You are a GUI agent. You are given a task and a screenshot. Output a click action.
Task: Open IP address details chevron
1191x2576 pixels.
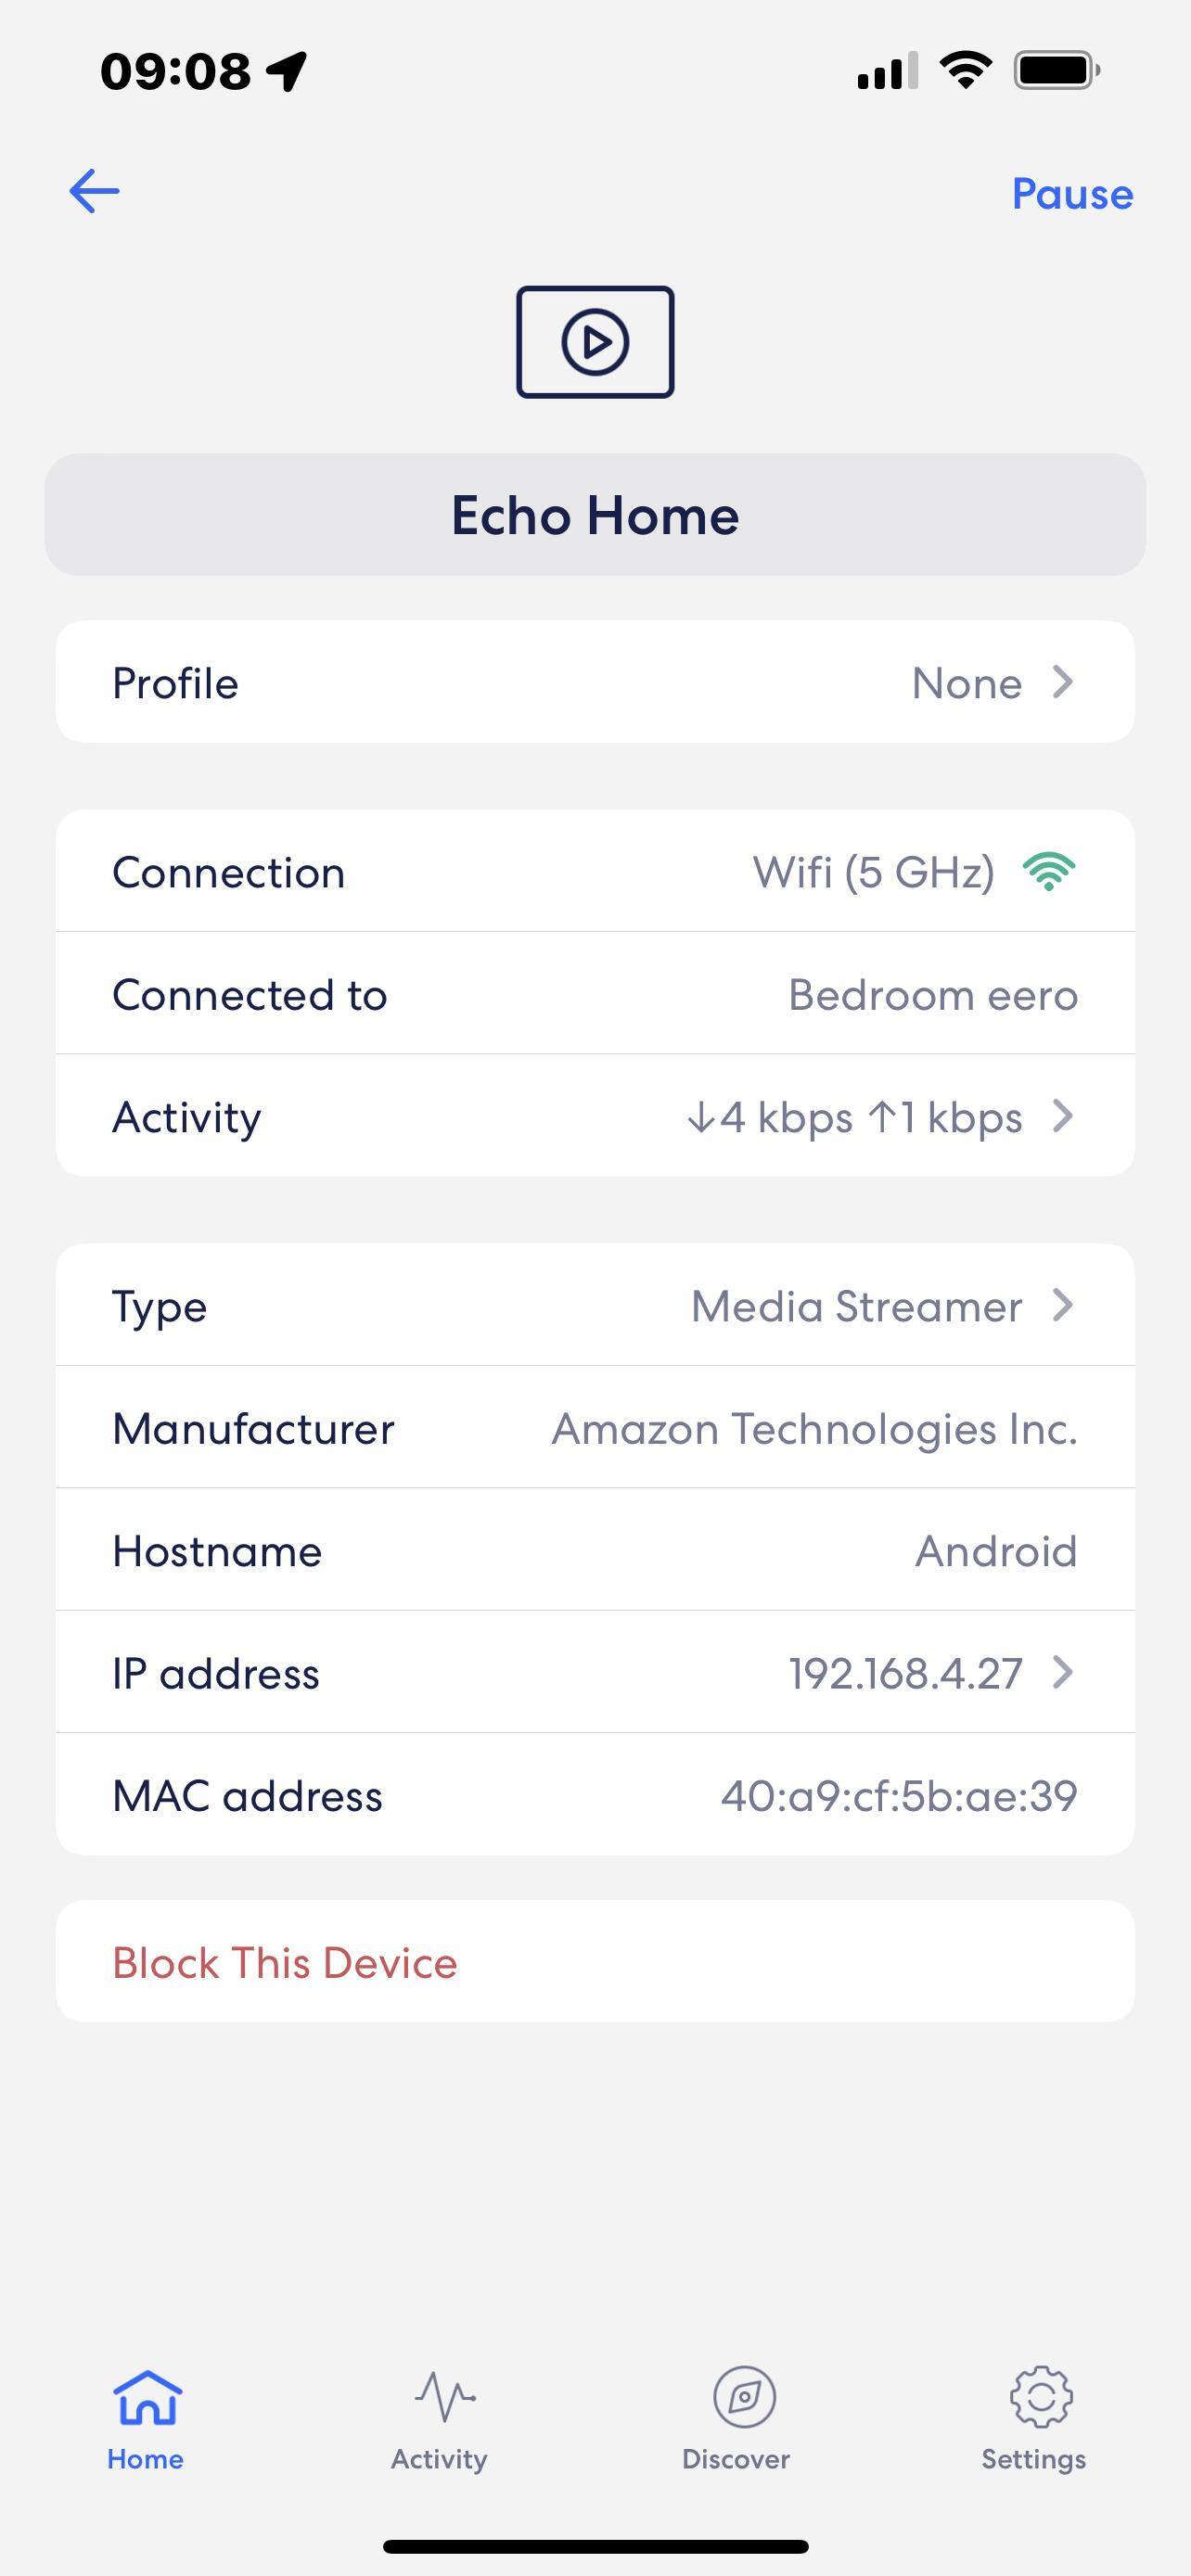[1063, 1672]
